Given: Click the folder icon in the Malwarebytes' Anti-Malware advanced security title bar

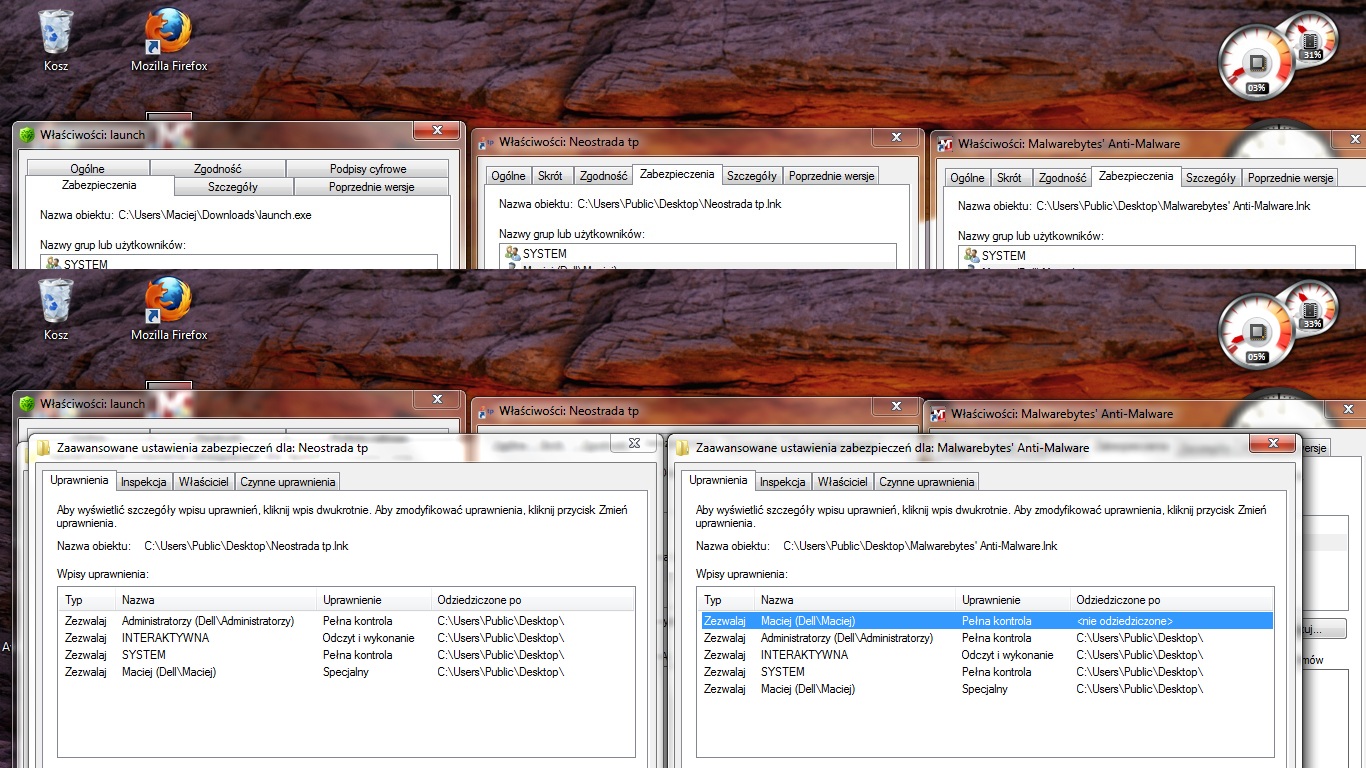Looking at the screenshot, I should pos(682,448).
